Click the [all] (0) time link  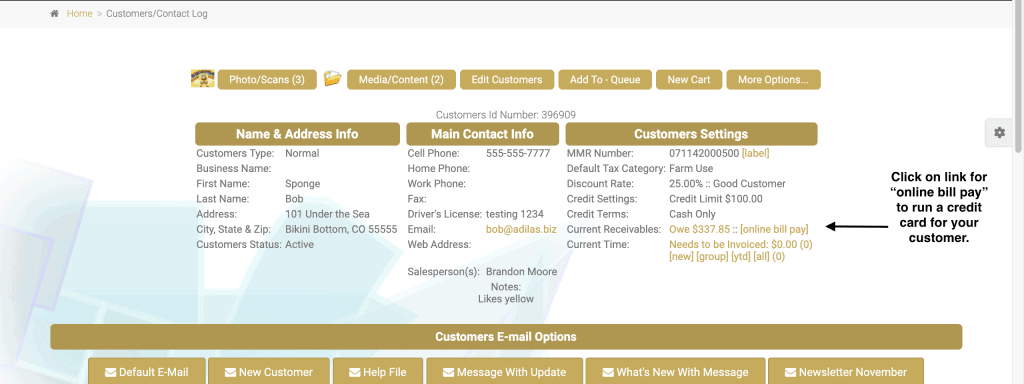click(x=769, y=257)
